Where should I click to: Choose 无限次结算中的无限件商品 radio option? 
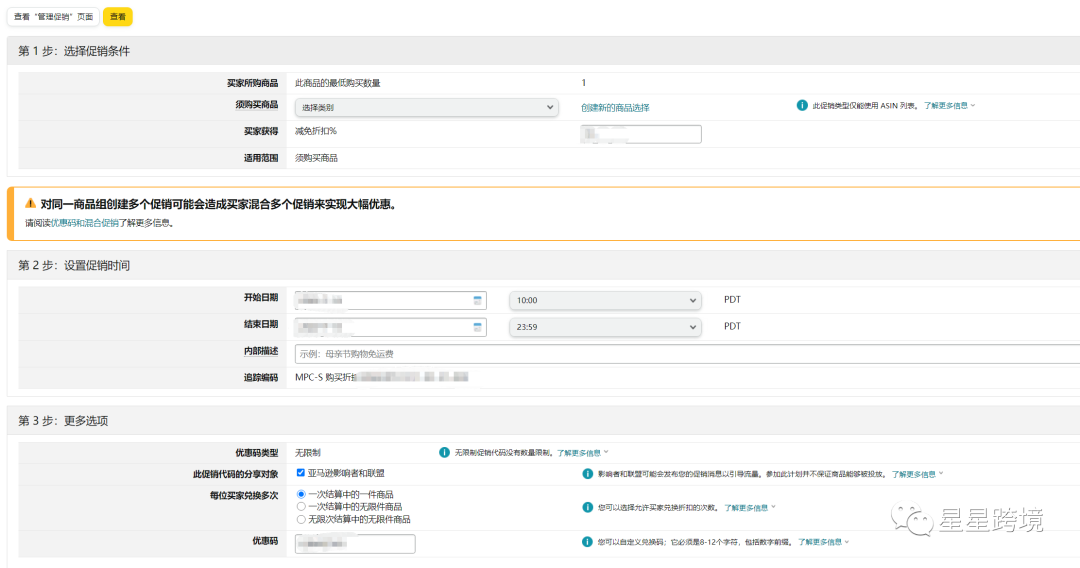[301, 520]
